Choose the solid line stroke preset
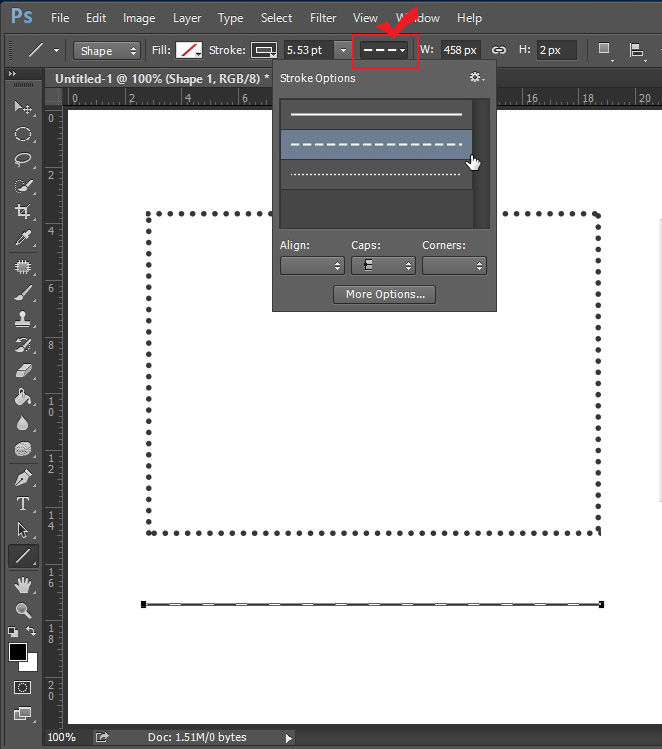662x749 pixels. point(376,115)
